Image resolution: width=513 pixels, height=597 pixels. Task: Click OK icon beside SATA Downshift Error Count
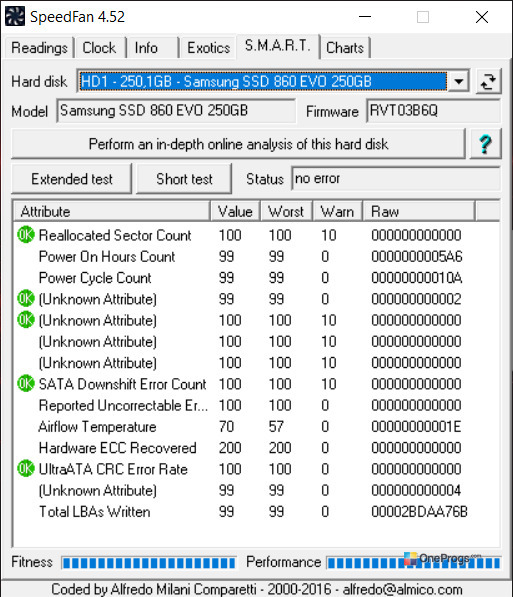(26, 383)
